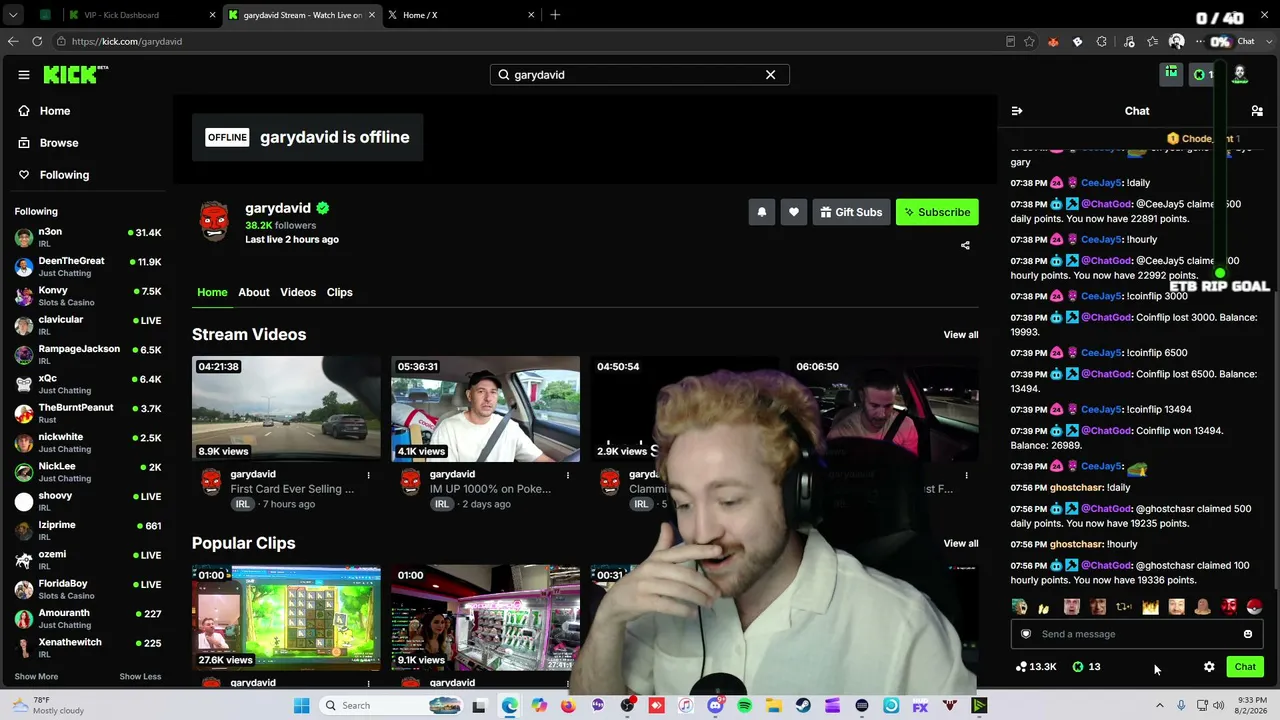Screen dimensions: 1280x720
Task: Open chat users list icon
Action: [1257, 111]
